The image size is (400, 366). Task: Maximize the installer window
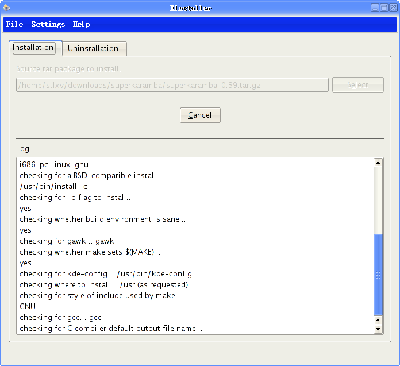point(384,8)
